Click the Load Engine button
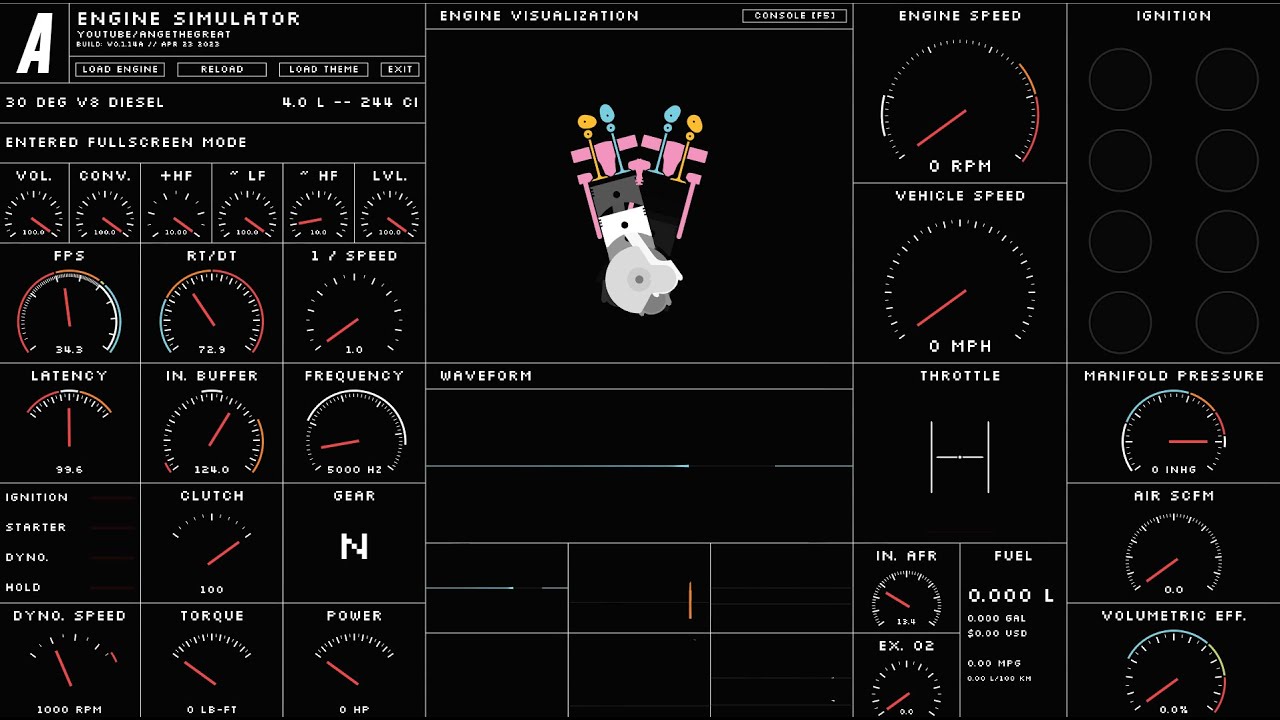This screenshot has width=1280, height=720. click(120, 69)
